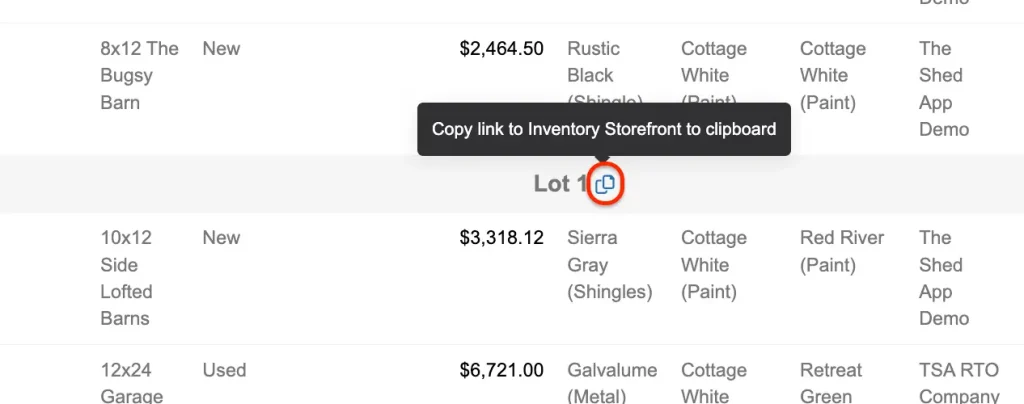Click the Rustic Black (Shingles) roof cell
Viewport: 1024px width, 404px height.
pyautogui.click(x=594, y=62)
